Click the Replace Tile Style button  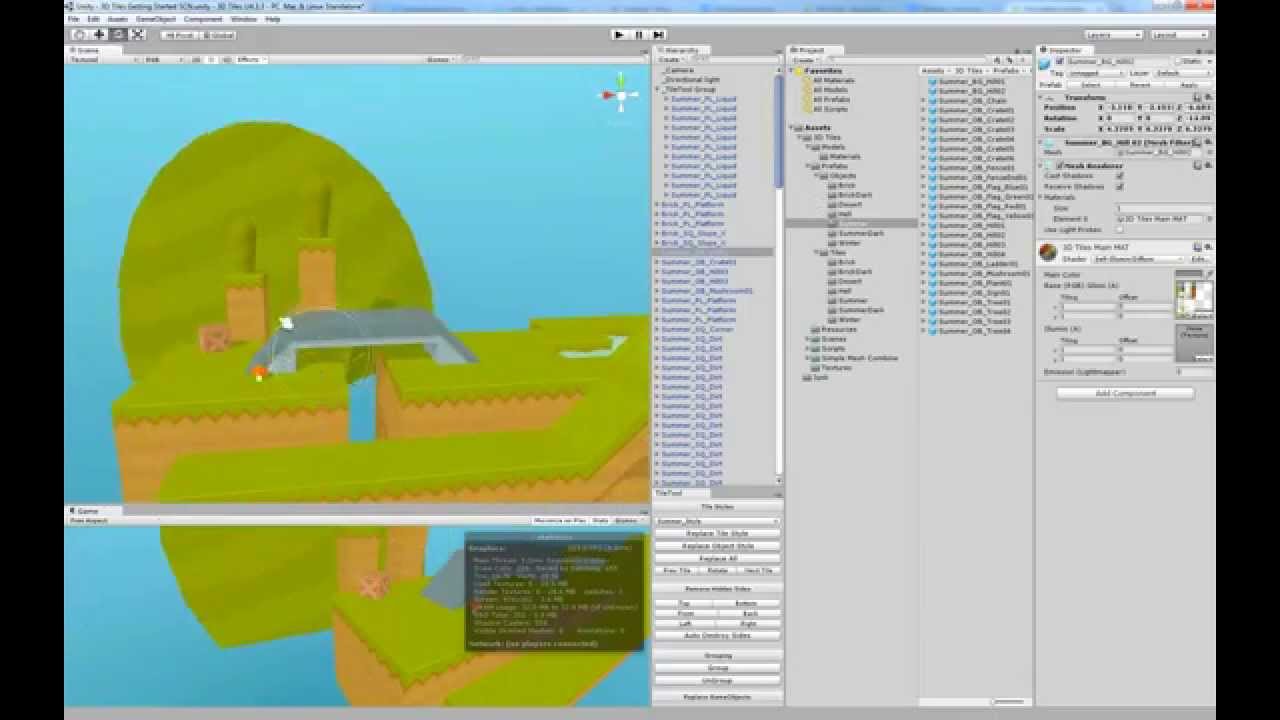coord(717,534)
